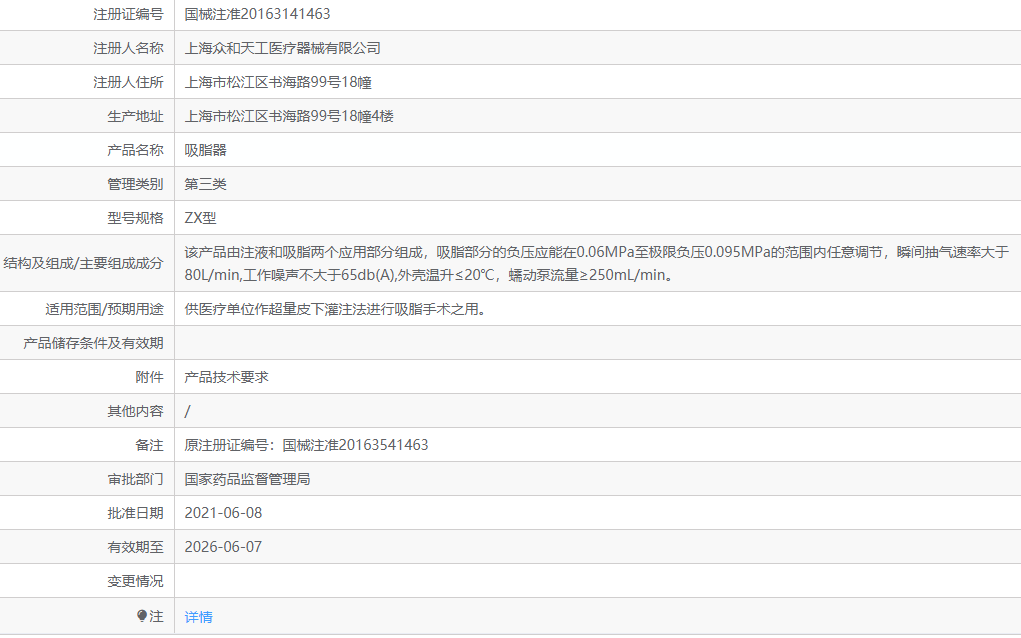Select attachment value 产品技术要求
This screenshot has width=1021, height=638.
(x=226, y=376)
